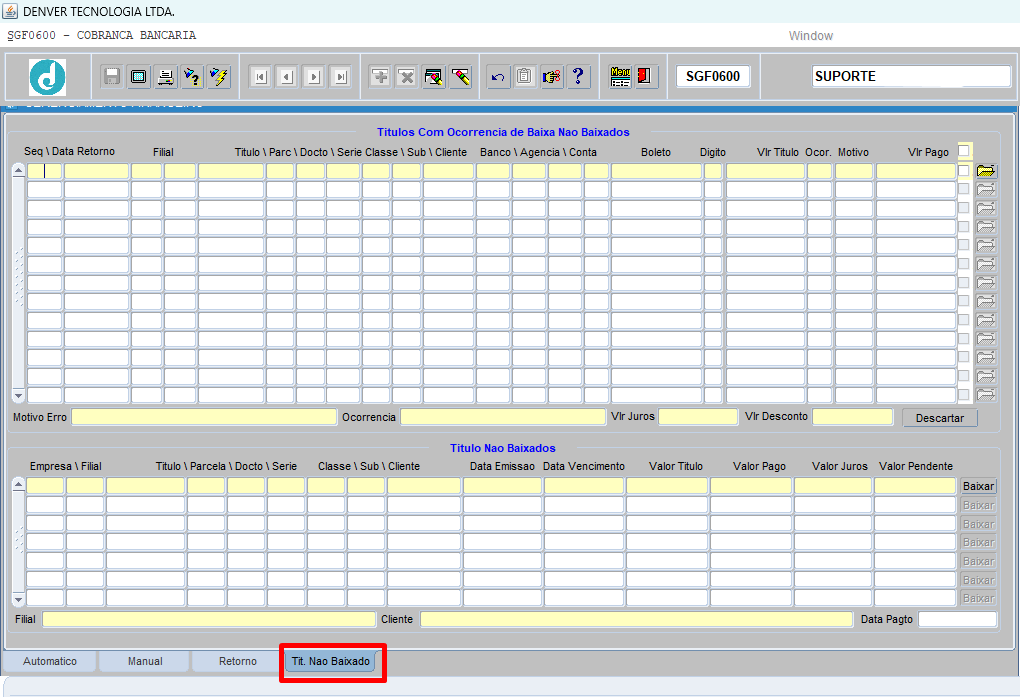Tick checkbox on the highlighted first grid row
Screen dimensions: 1020x697
coord(963,171)
